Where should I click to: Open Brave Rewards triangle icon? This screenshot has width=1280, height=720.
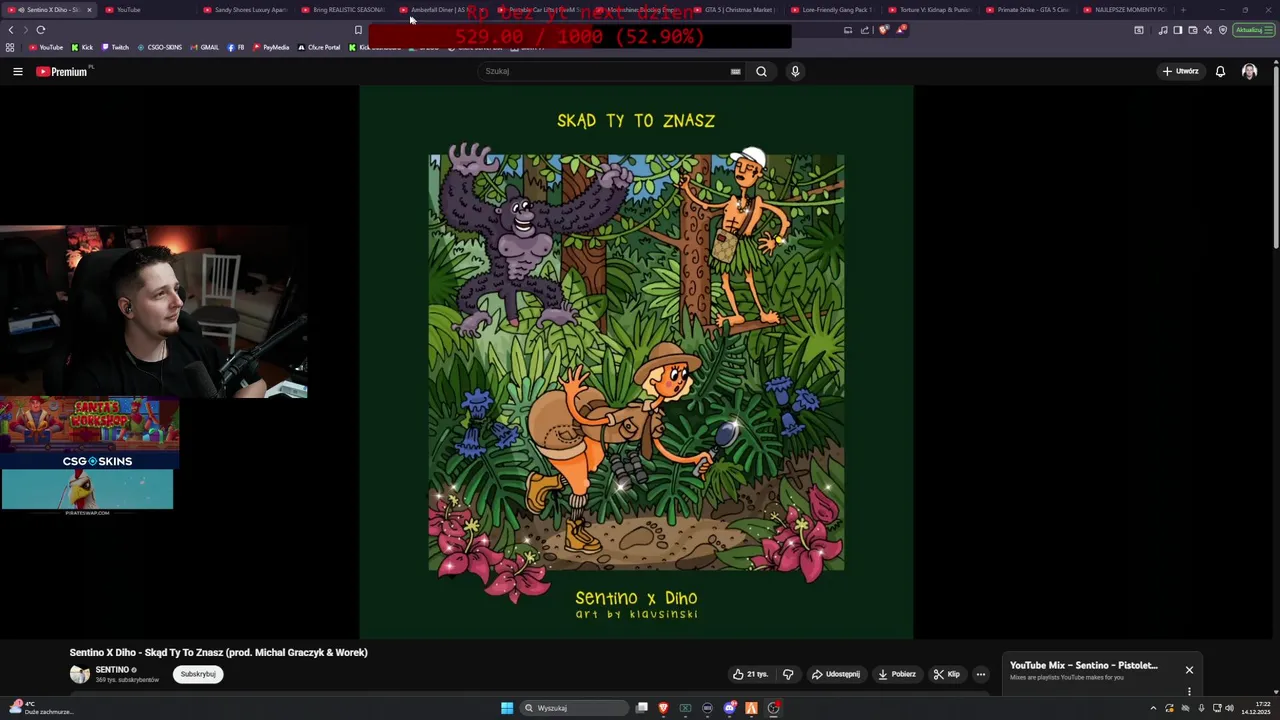(x=900, y=30)
